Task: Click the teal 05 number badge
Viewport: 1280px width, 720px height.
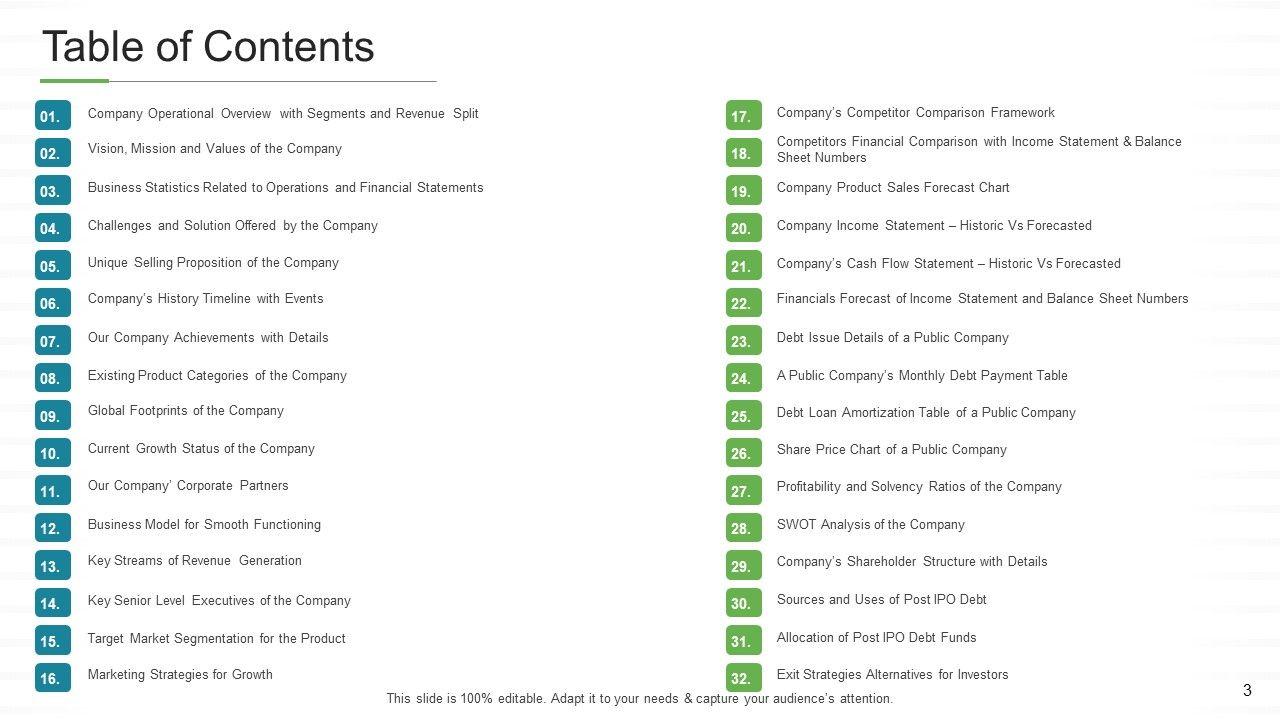Action: pyautogui.click(x=52, y=265)
